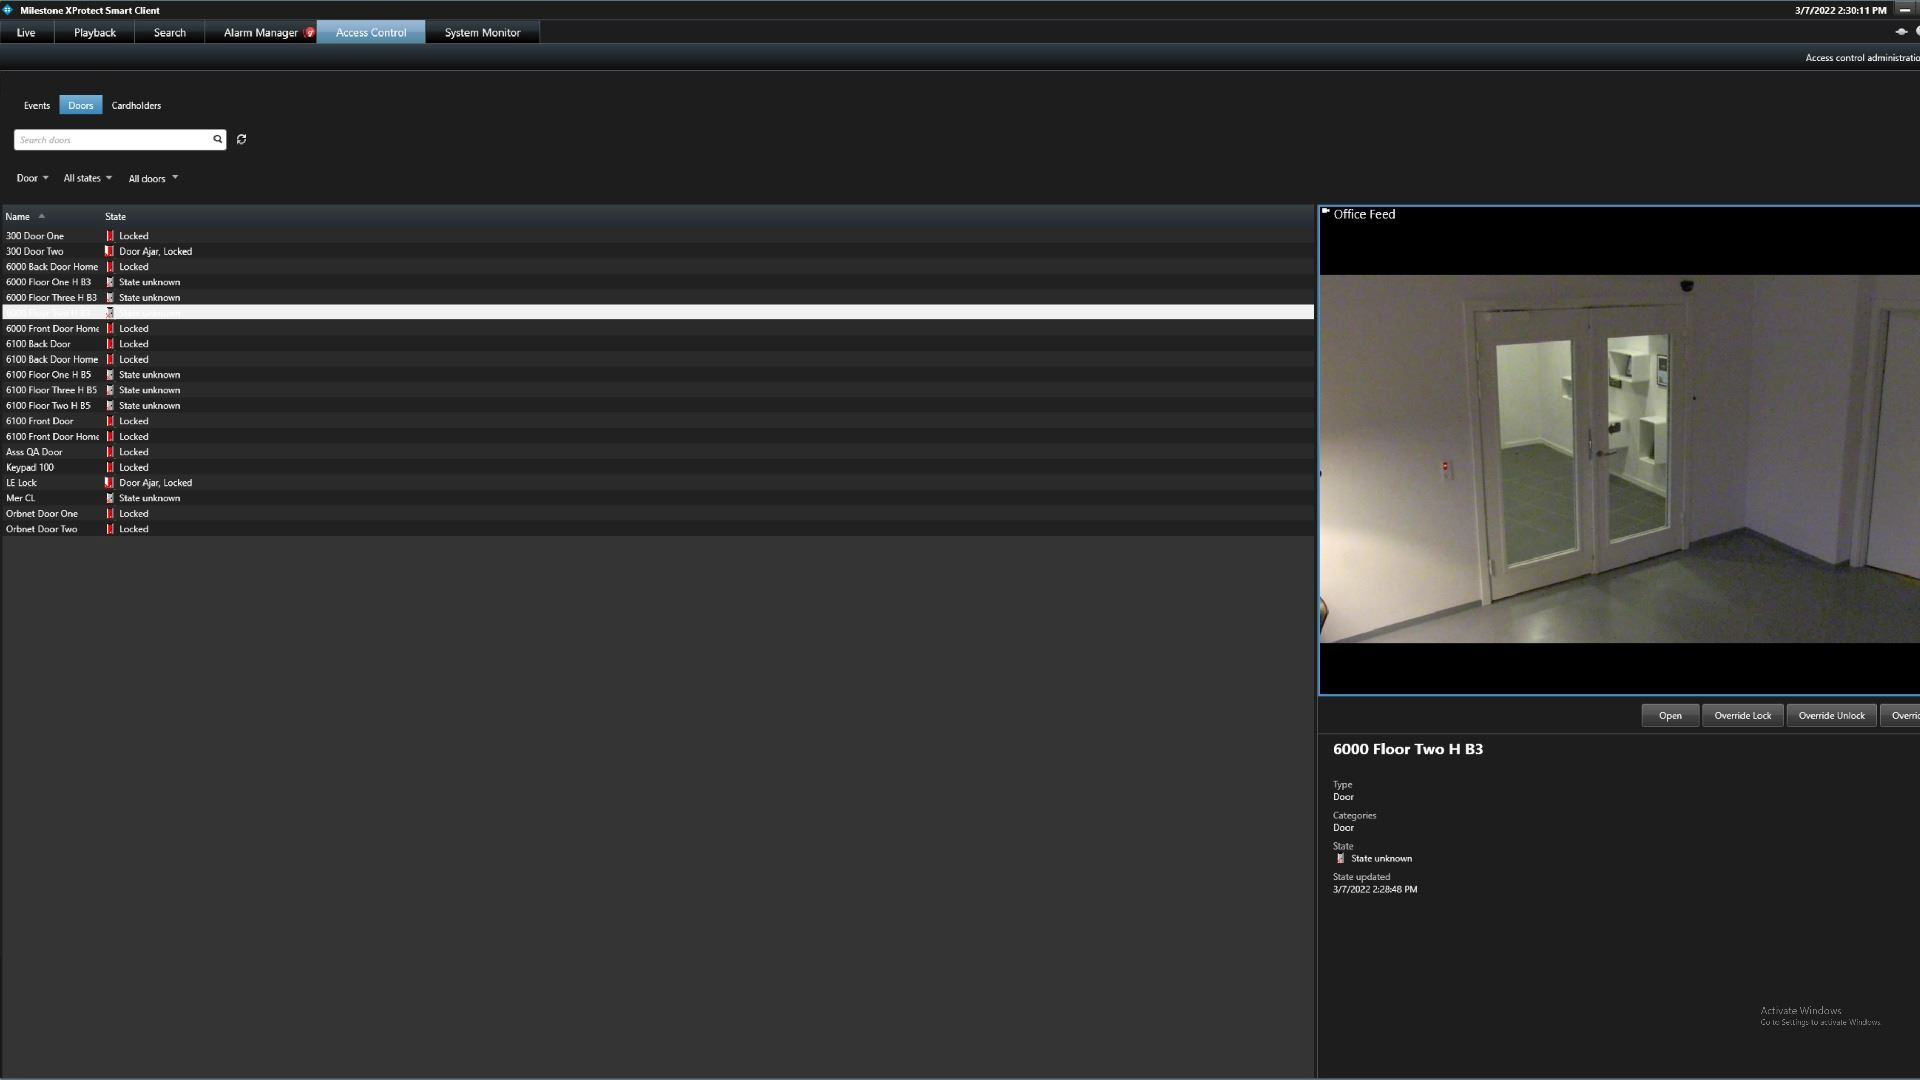Click the Alarm Manager red alert badge
The width and height of the screenshot is (1920, 1080).
point(309,33)
